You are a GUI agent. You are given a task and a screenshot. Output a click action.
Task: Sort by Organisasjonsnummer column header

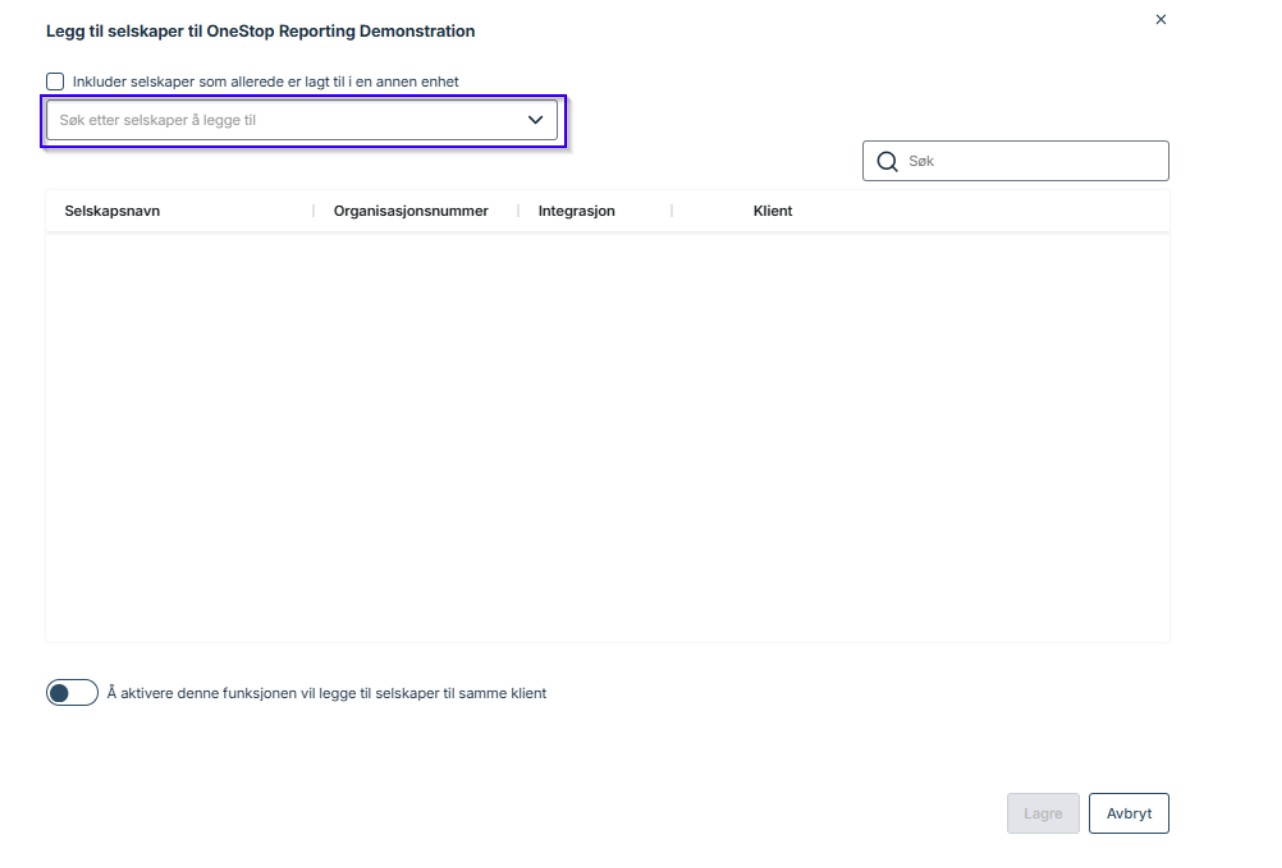click(411, 211)
